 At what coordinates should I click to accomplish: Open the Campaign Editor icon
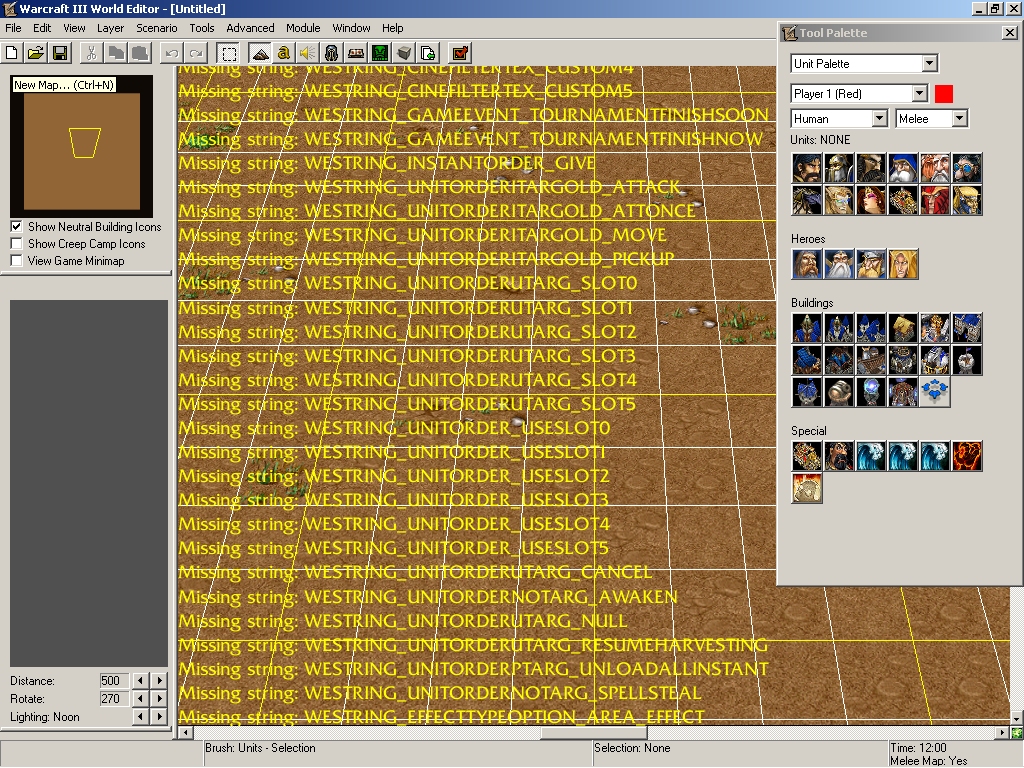pyautogui.click(x=356, y=53)
